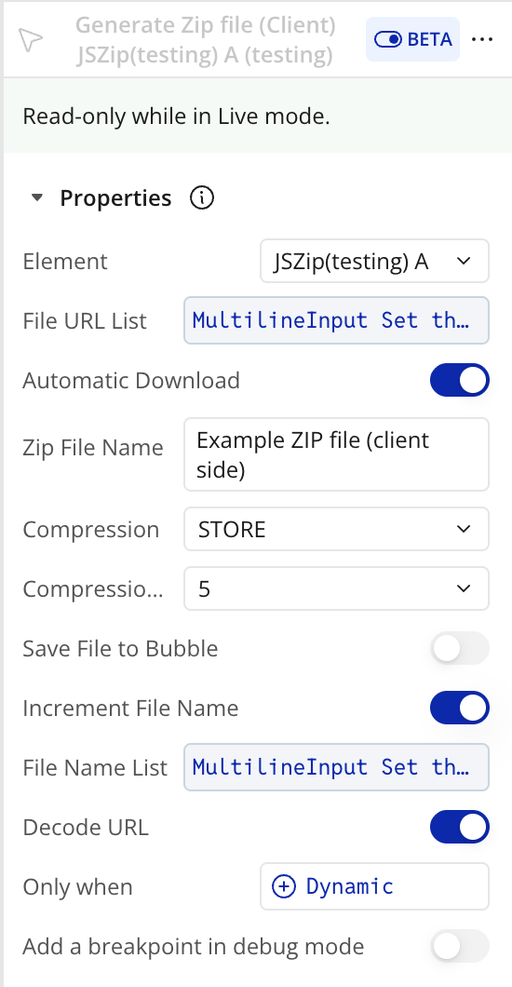The width and height of the screenshot is (512, 987).
Task: Turn off Increment File Name
Action: (x=460, y=708)
